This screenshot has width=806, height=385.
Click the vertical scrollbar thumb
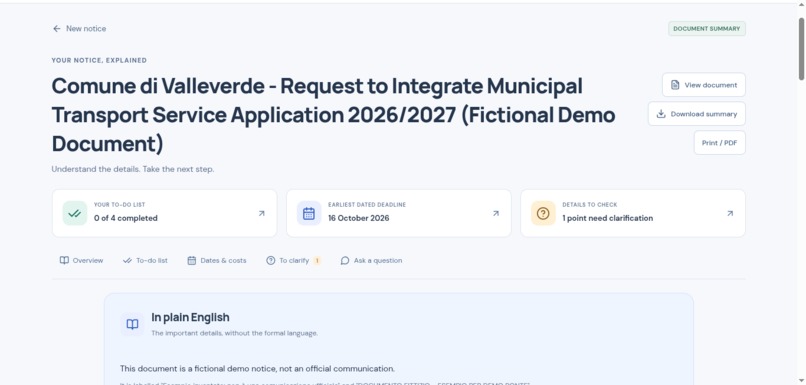click(x=801, y=49)
